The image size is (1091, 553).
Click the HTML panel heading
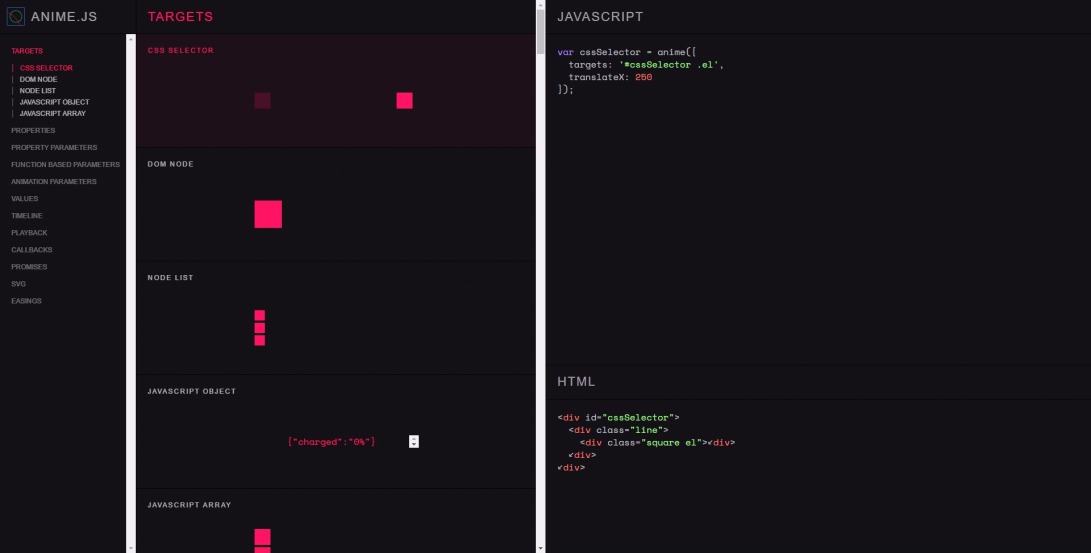point(576,382)
